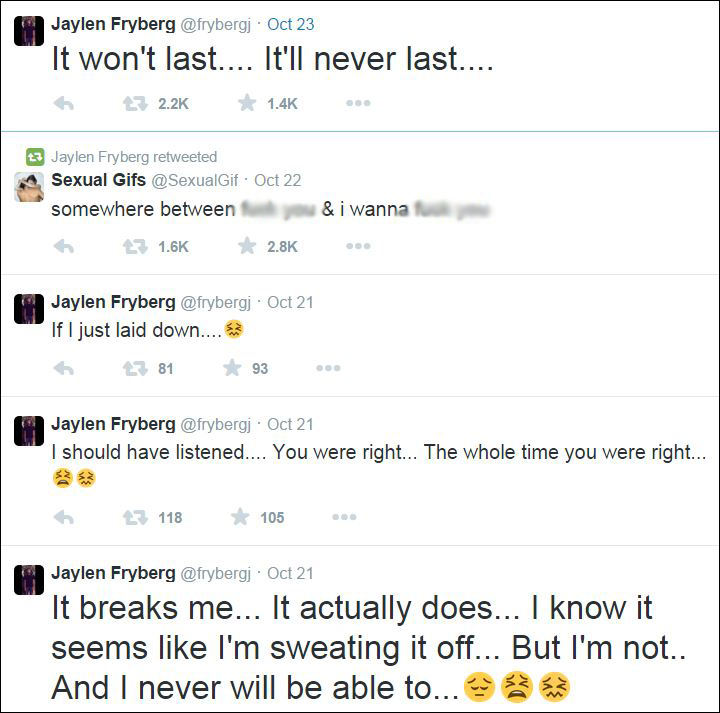Reply to the Sexual Gifs retweet
Image resolution: width=720 pixels, height=713 pixels.
tap(63, 246)
